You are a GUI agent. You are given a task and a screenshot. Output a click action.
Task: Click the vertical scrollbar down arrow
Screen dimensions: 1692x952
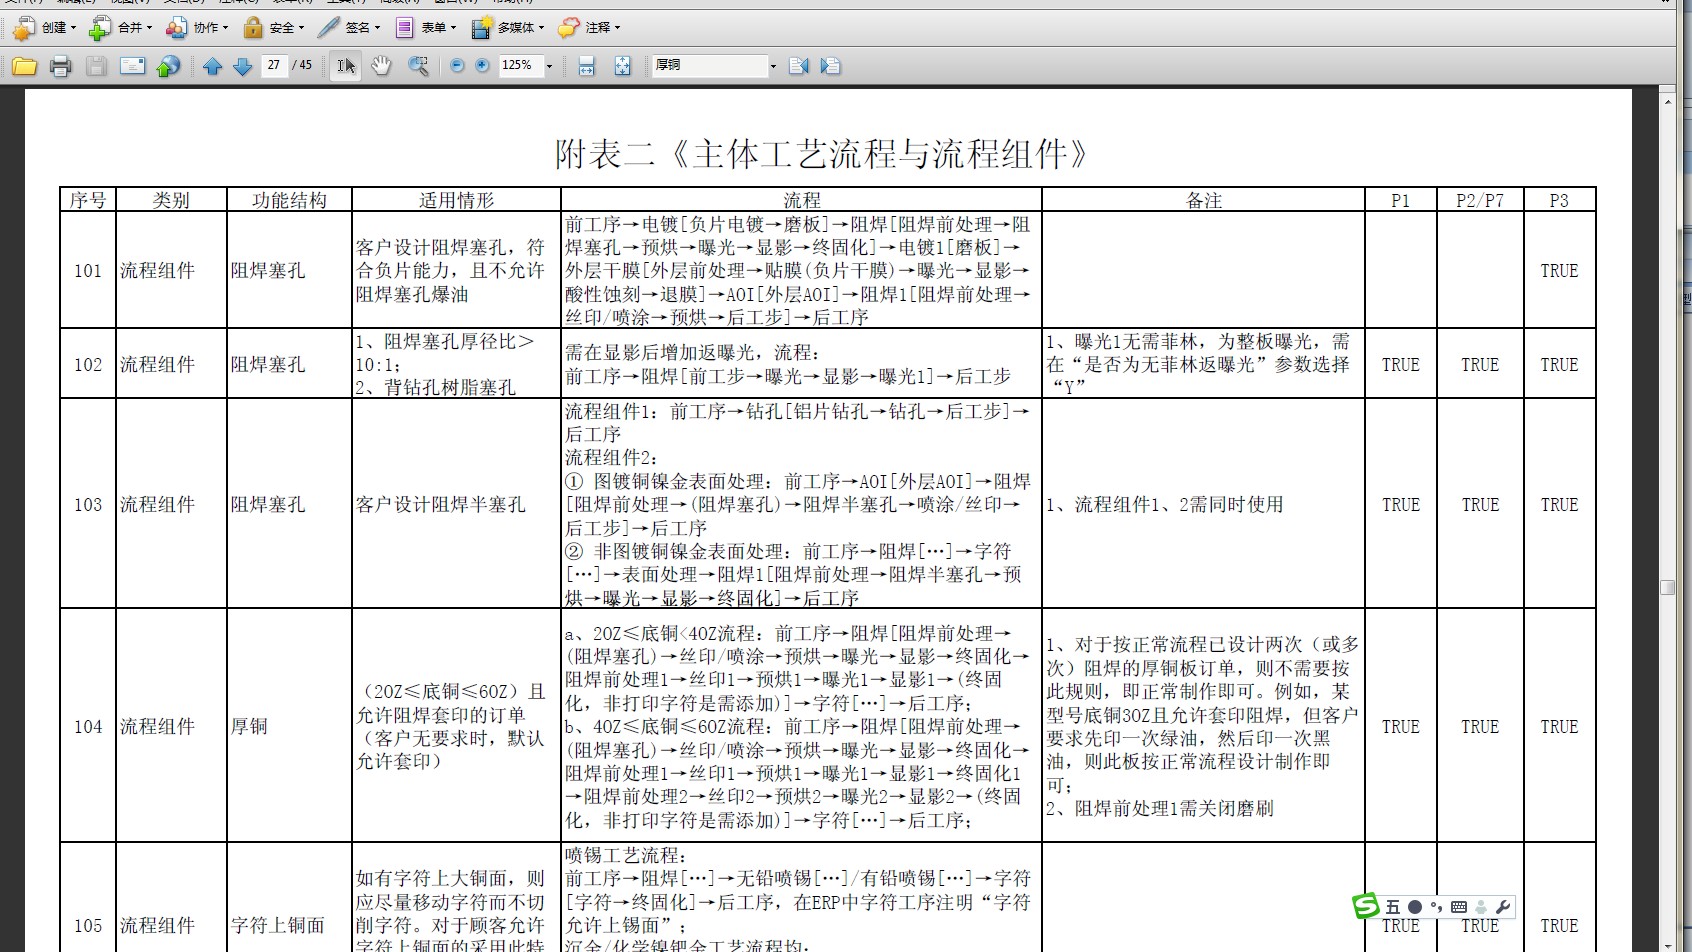(1667, 944)
